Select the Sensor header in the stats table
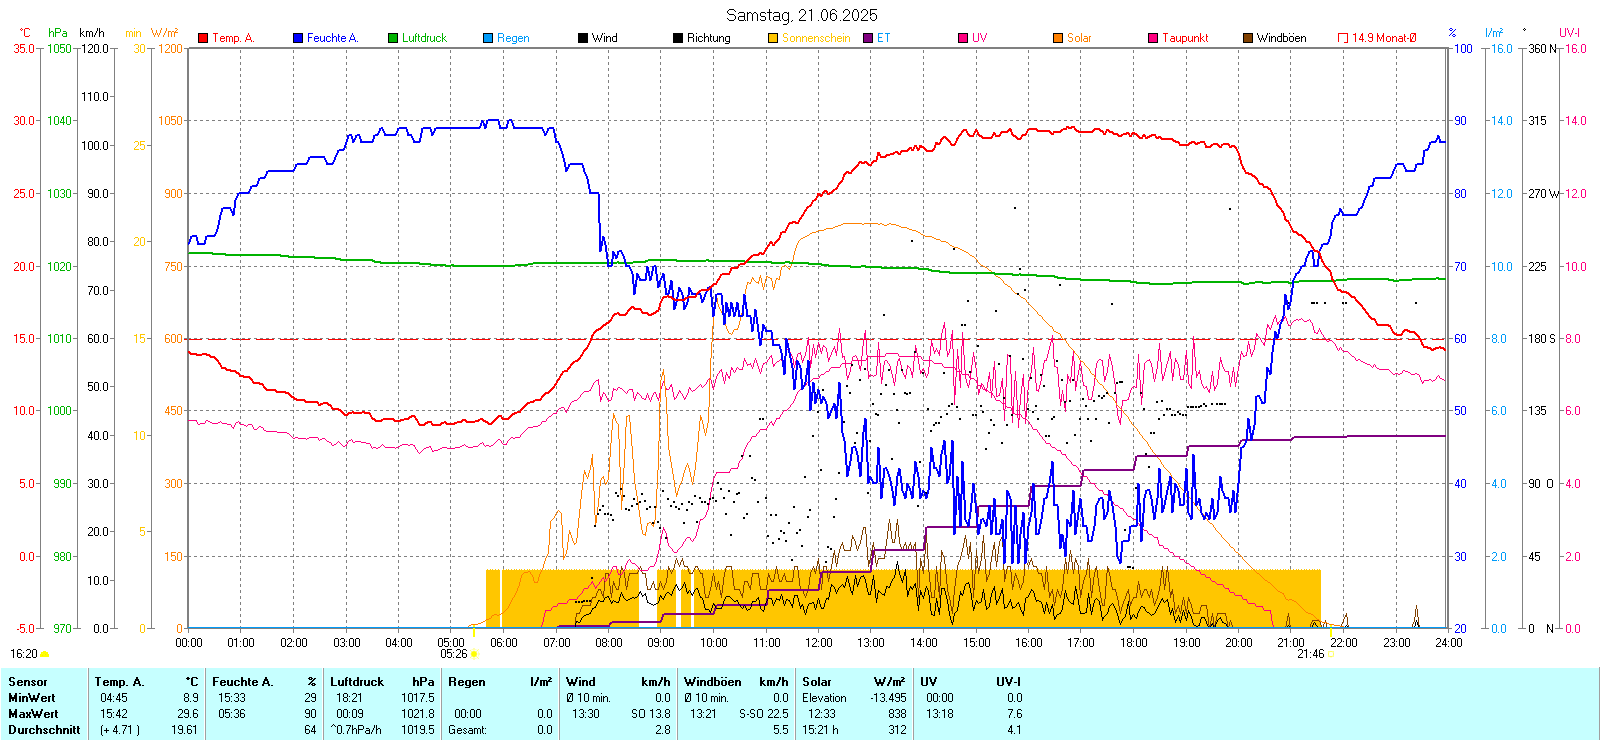Image resolution: width=1600 pixels, height=740 pixels. 28,682
